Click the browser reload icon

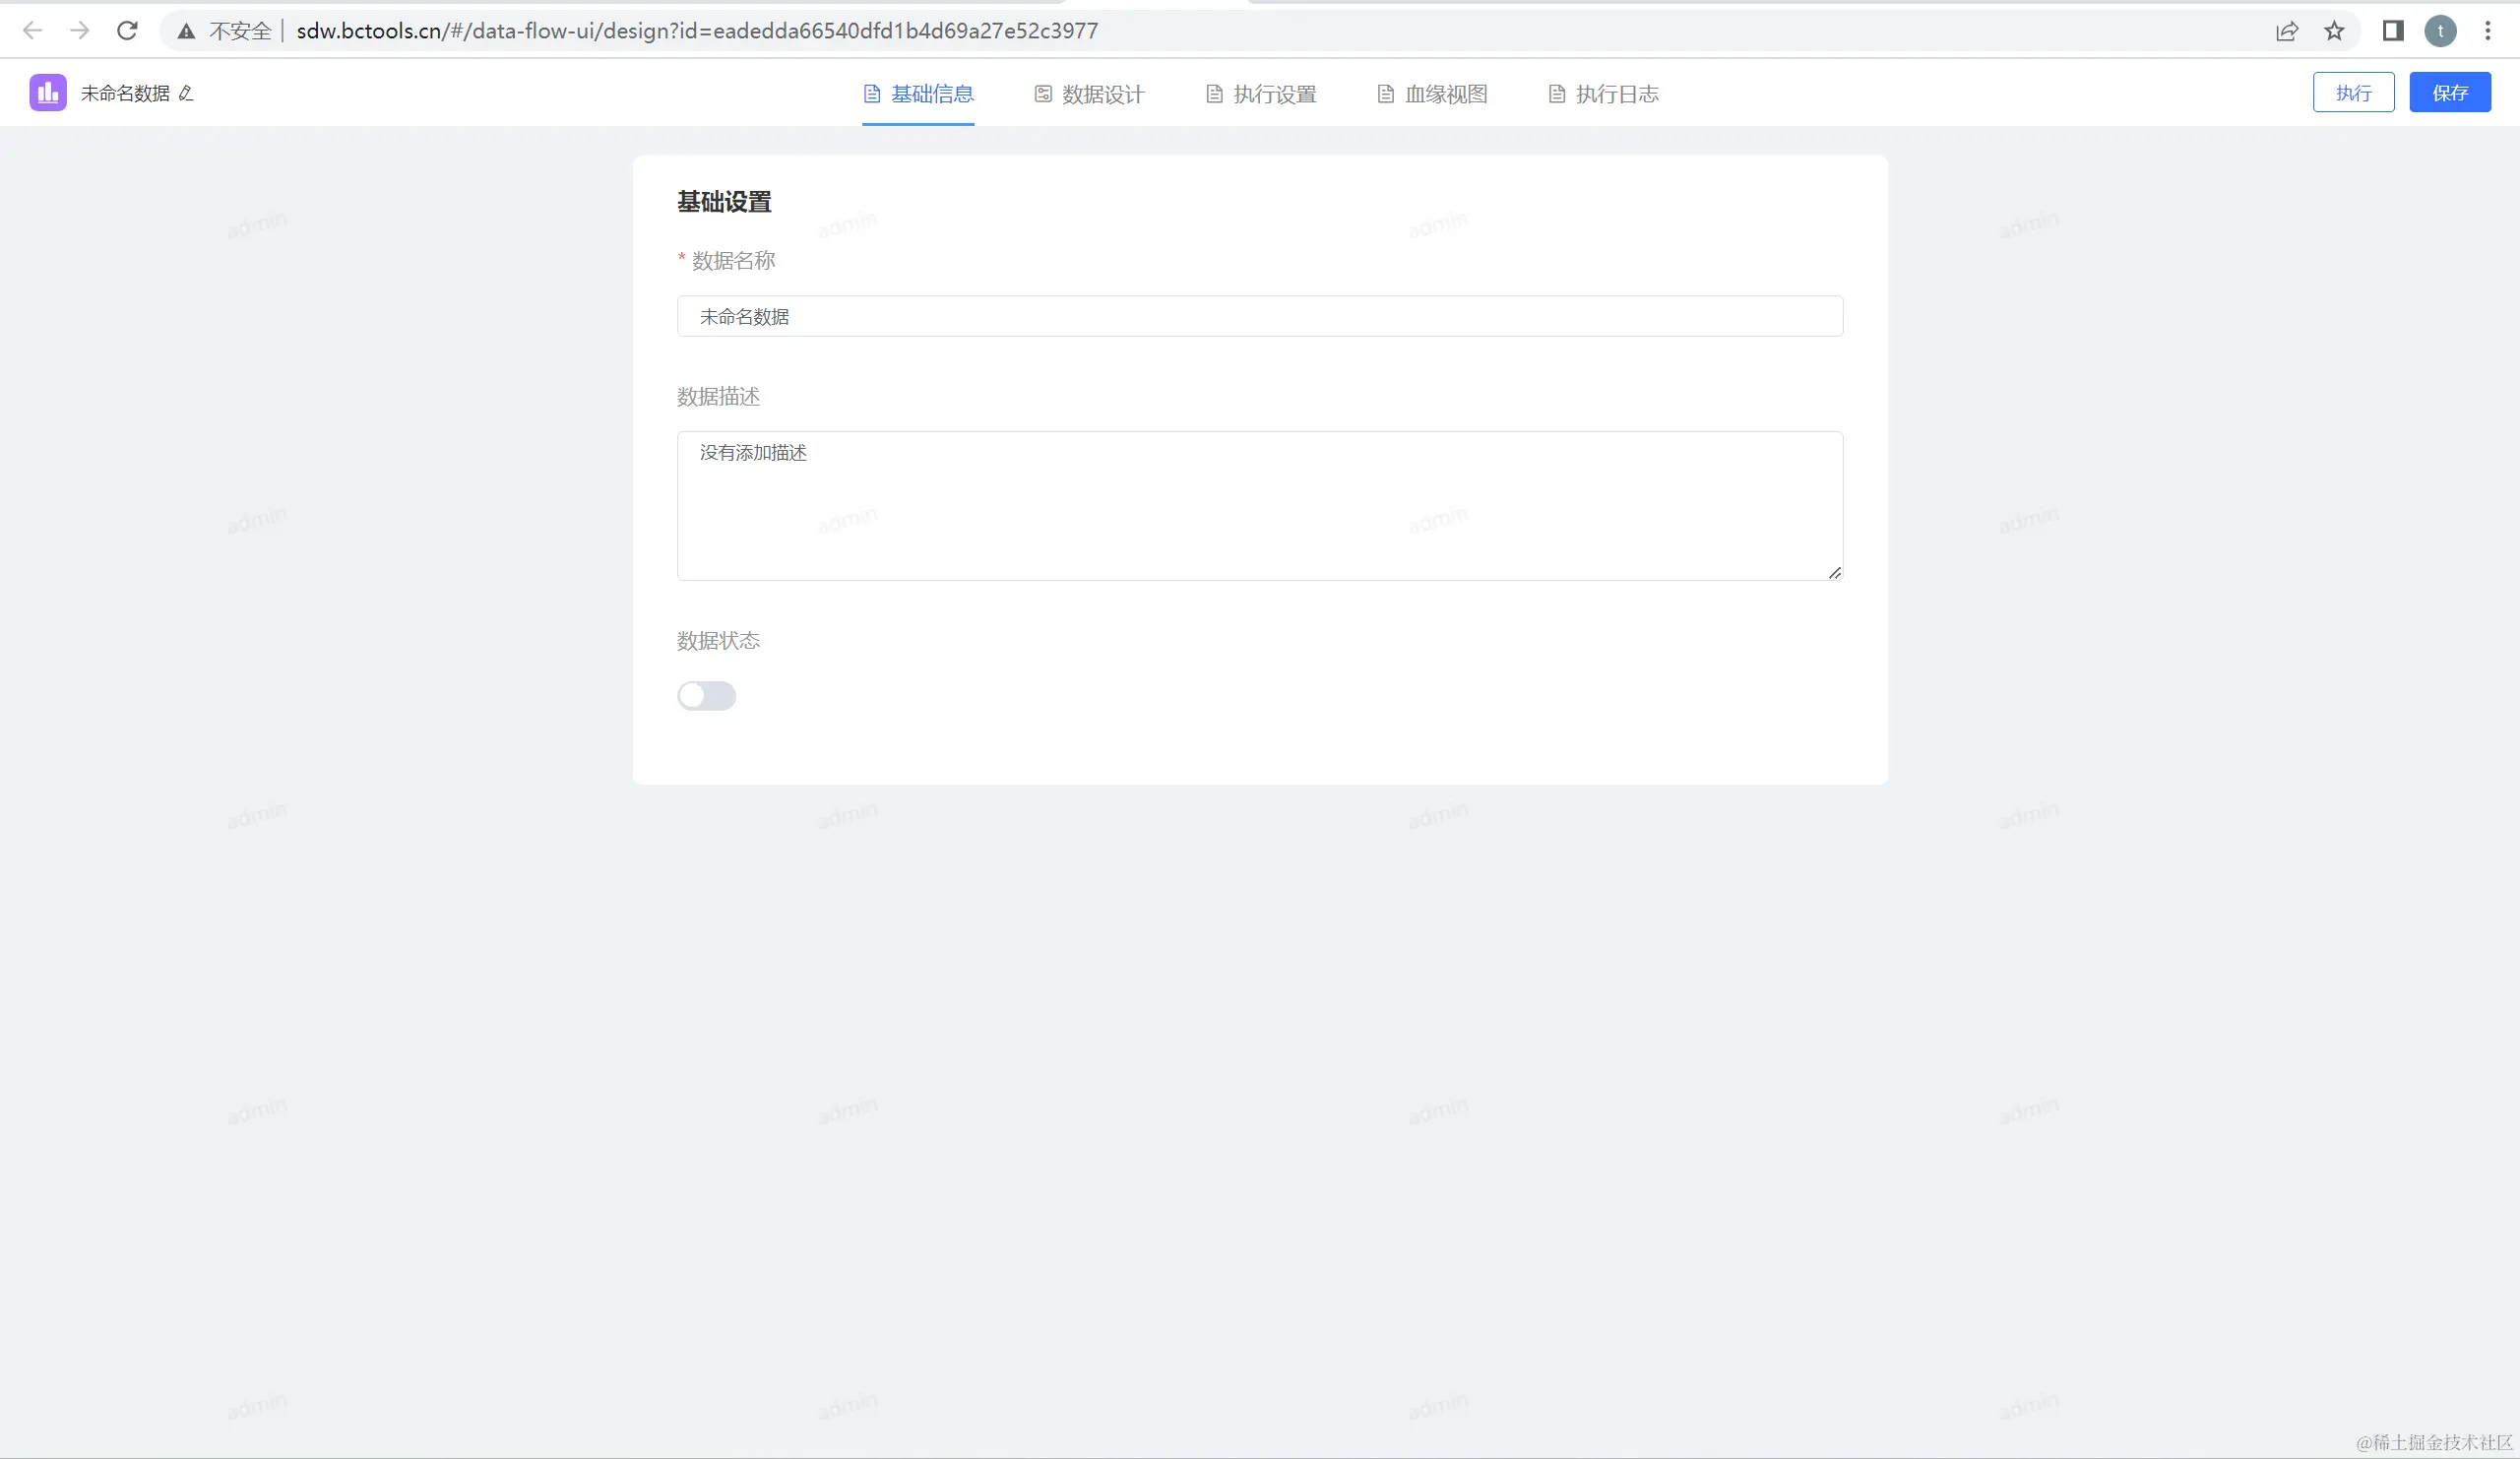click(127, 31)
